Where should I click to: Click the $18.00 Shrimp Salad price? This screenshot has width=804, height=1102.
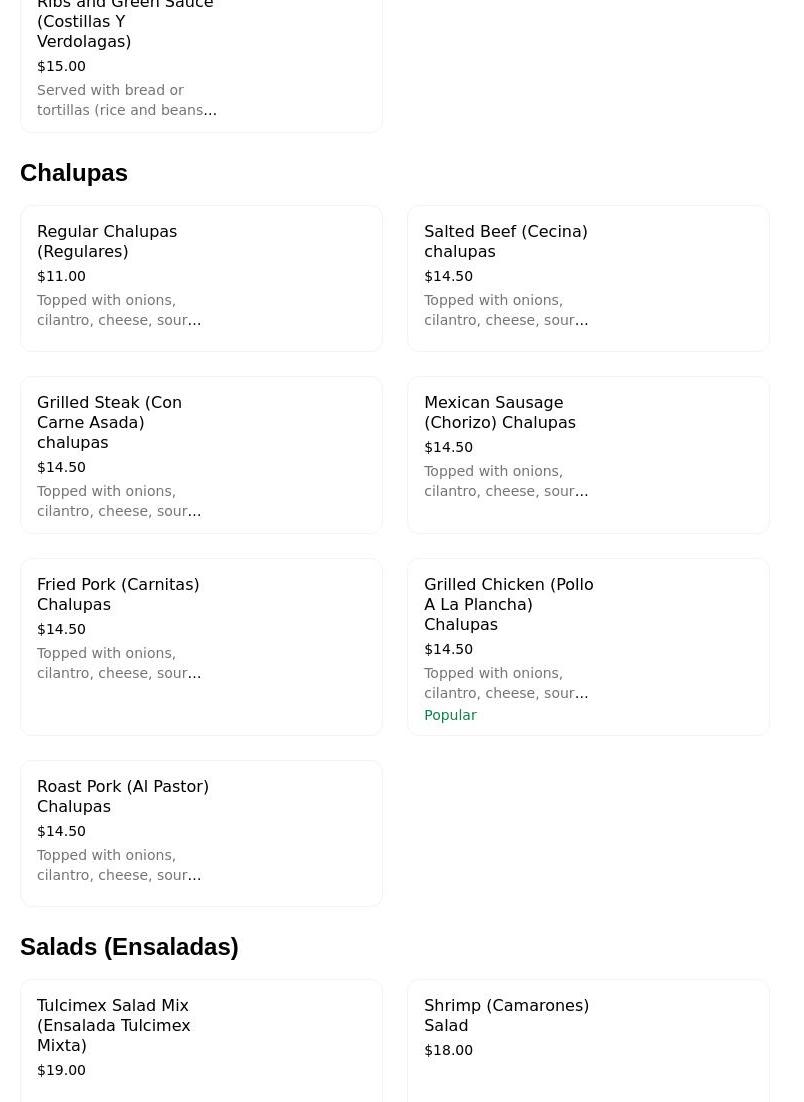pos(448,1050)
